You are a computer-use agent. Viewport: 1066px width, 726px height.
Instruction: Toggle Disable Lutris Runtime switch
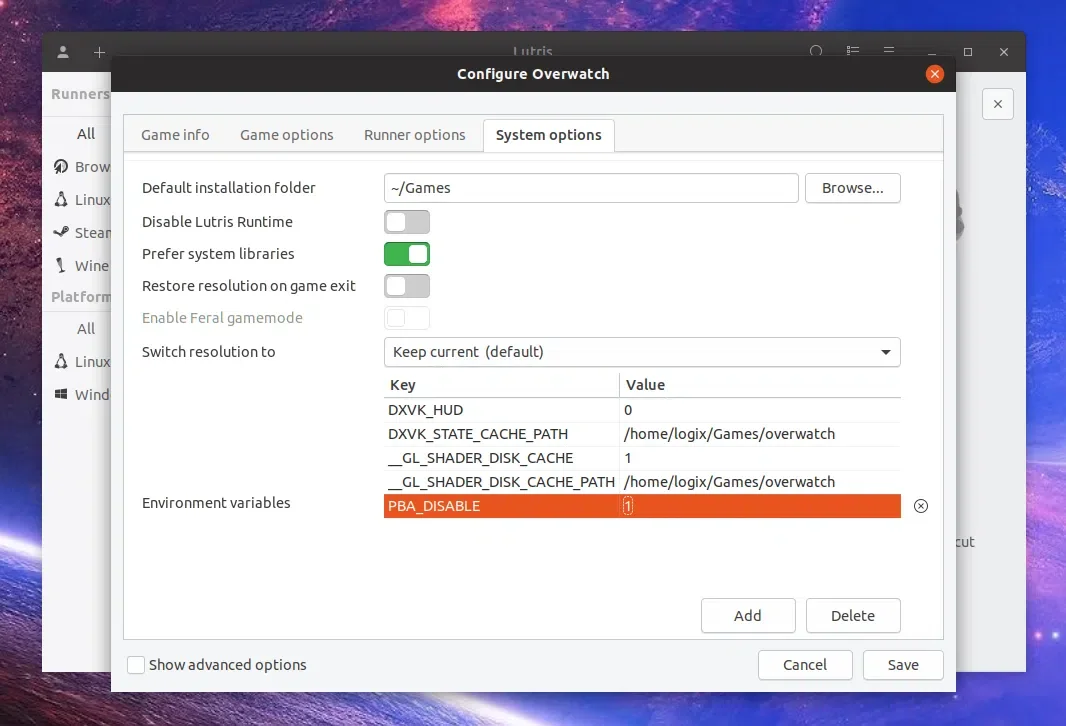pos(407,222)
